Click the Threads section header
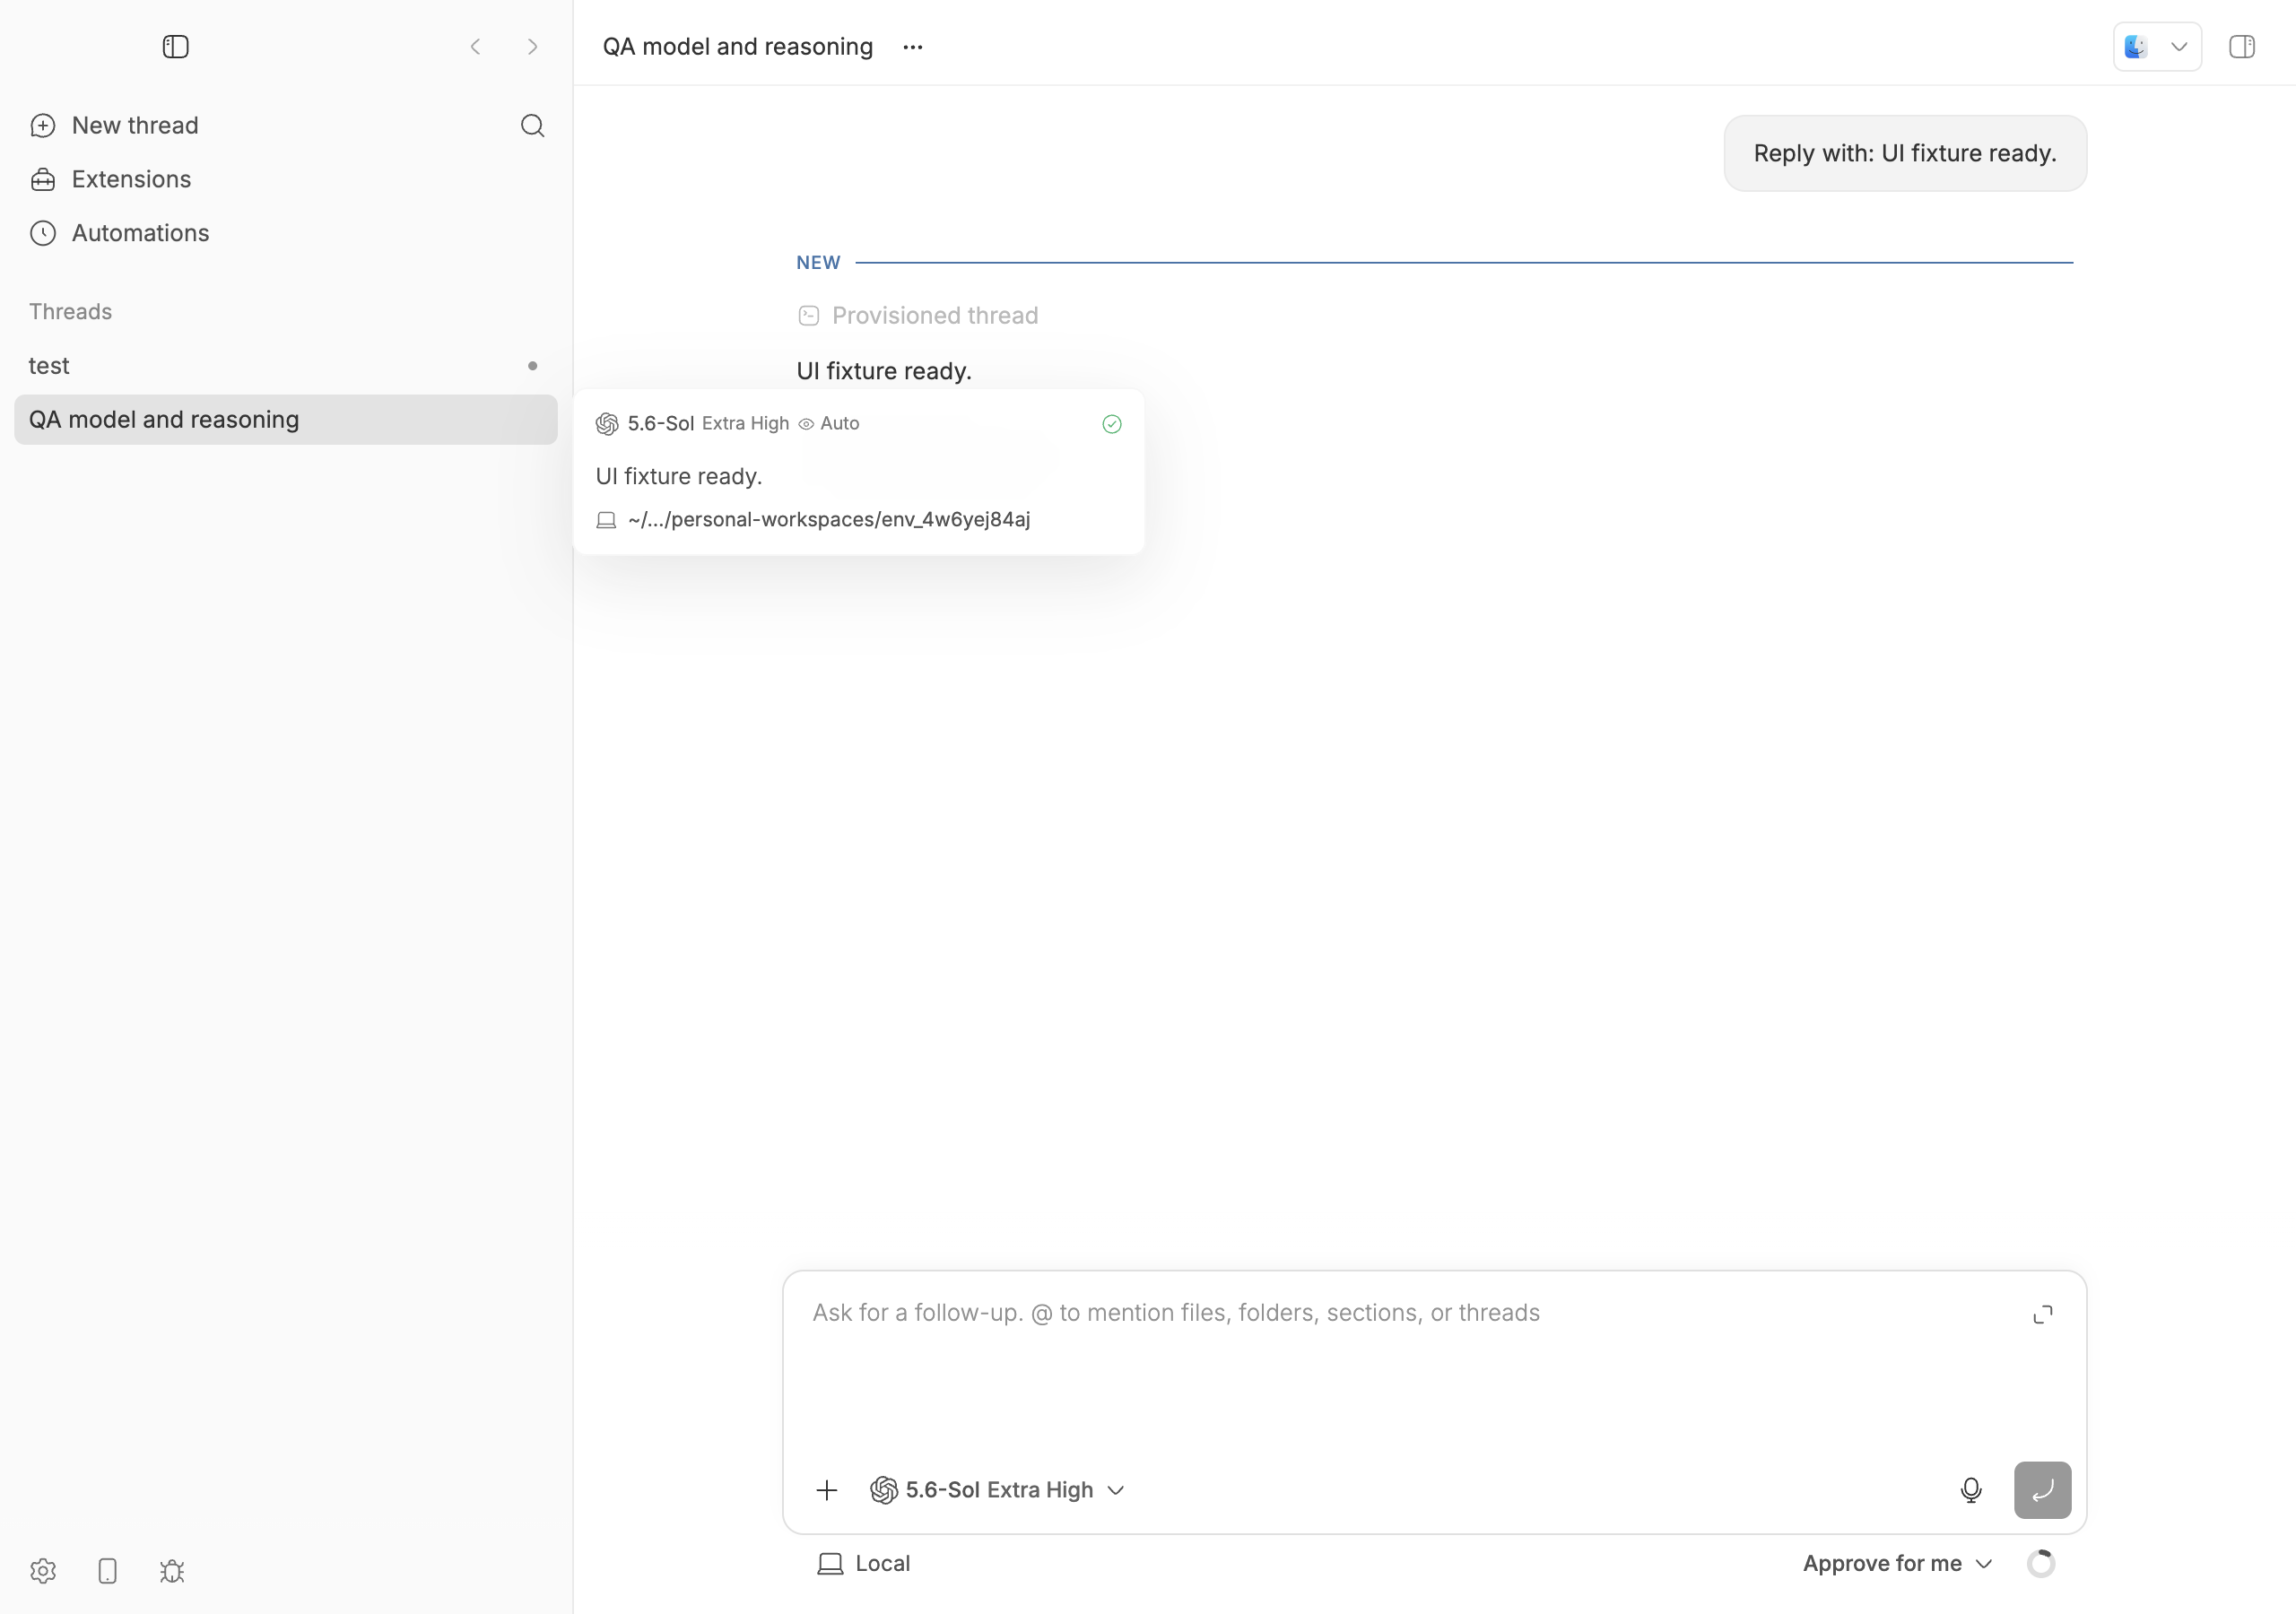Image resolution: width=2296 pixels, height=1614 pixels. (x=70, y=312)
